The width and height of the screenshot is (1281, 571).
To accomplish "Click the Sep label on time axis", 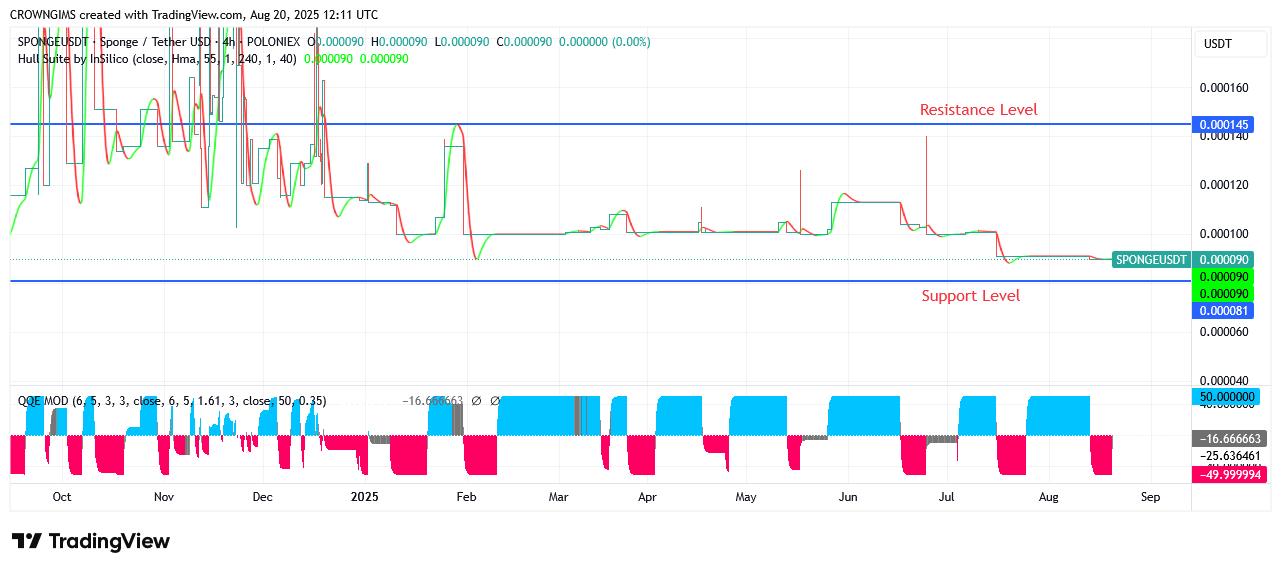I will pos(1150,497).
